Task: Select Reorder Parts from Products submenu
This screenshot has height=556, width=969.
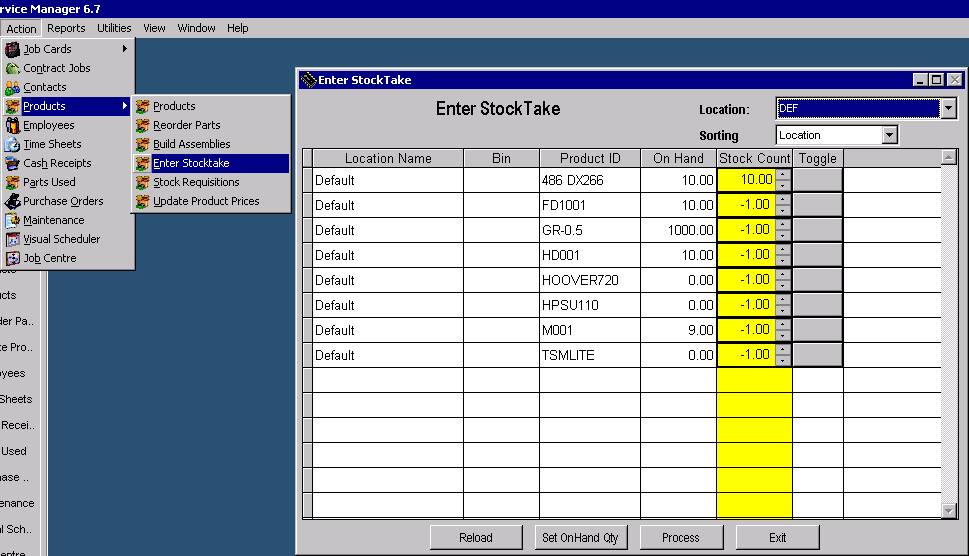Action: (186, 125)
